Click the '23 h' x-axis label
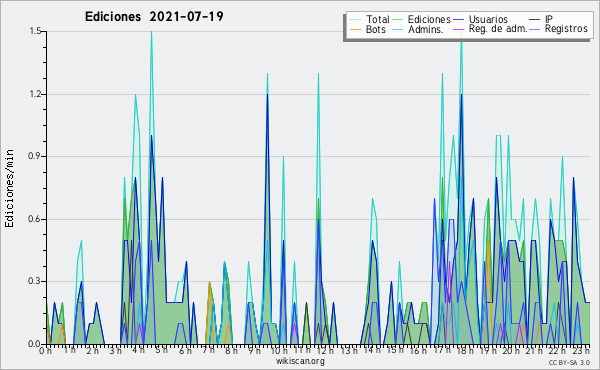Screen dimensions: 600x370 click(x=582, y=351)
